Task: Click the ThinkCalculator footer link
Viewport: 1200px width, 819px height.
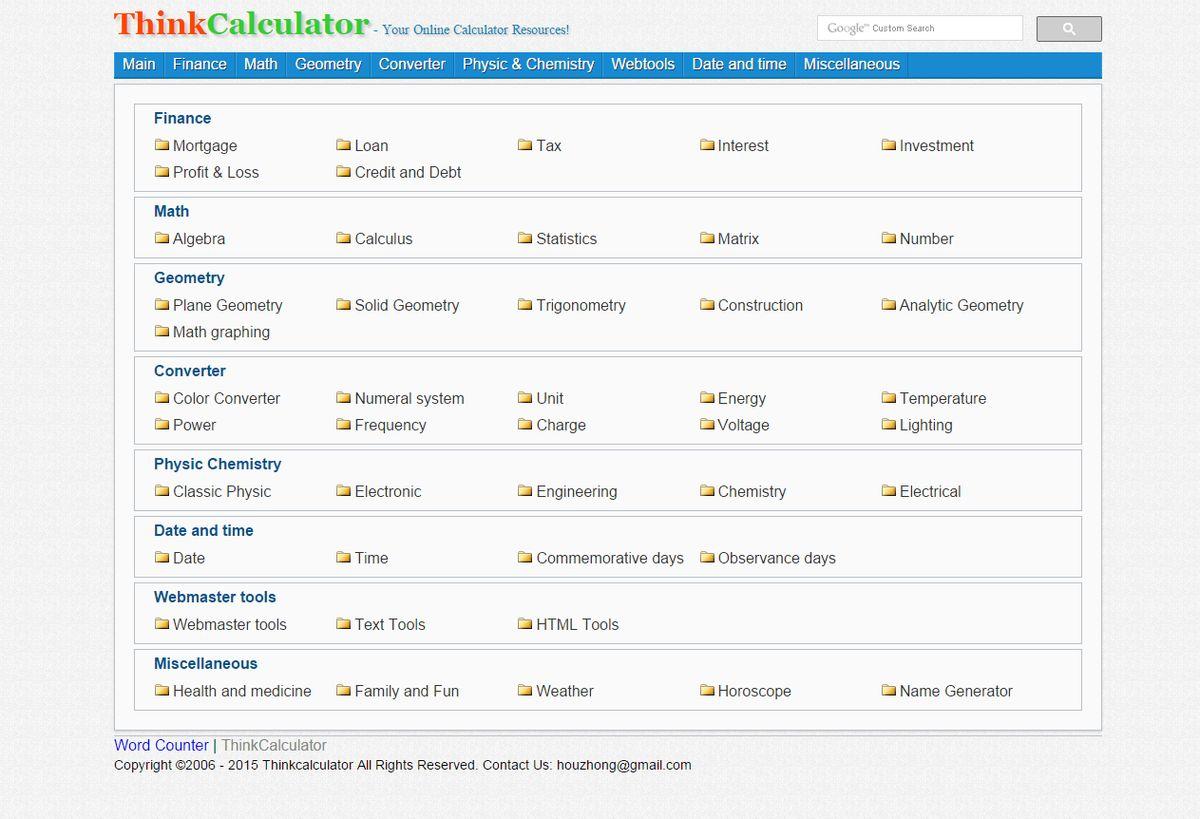Action: 274,745
